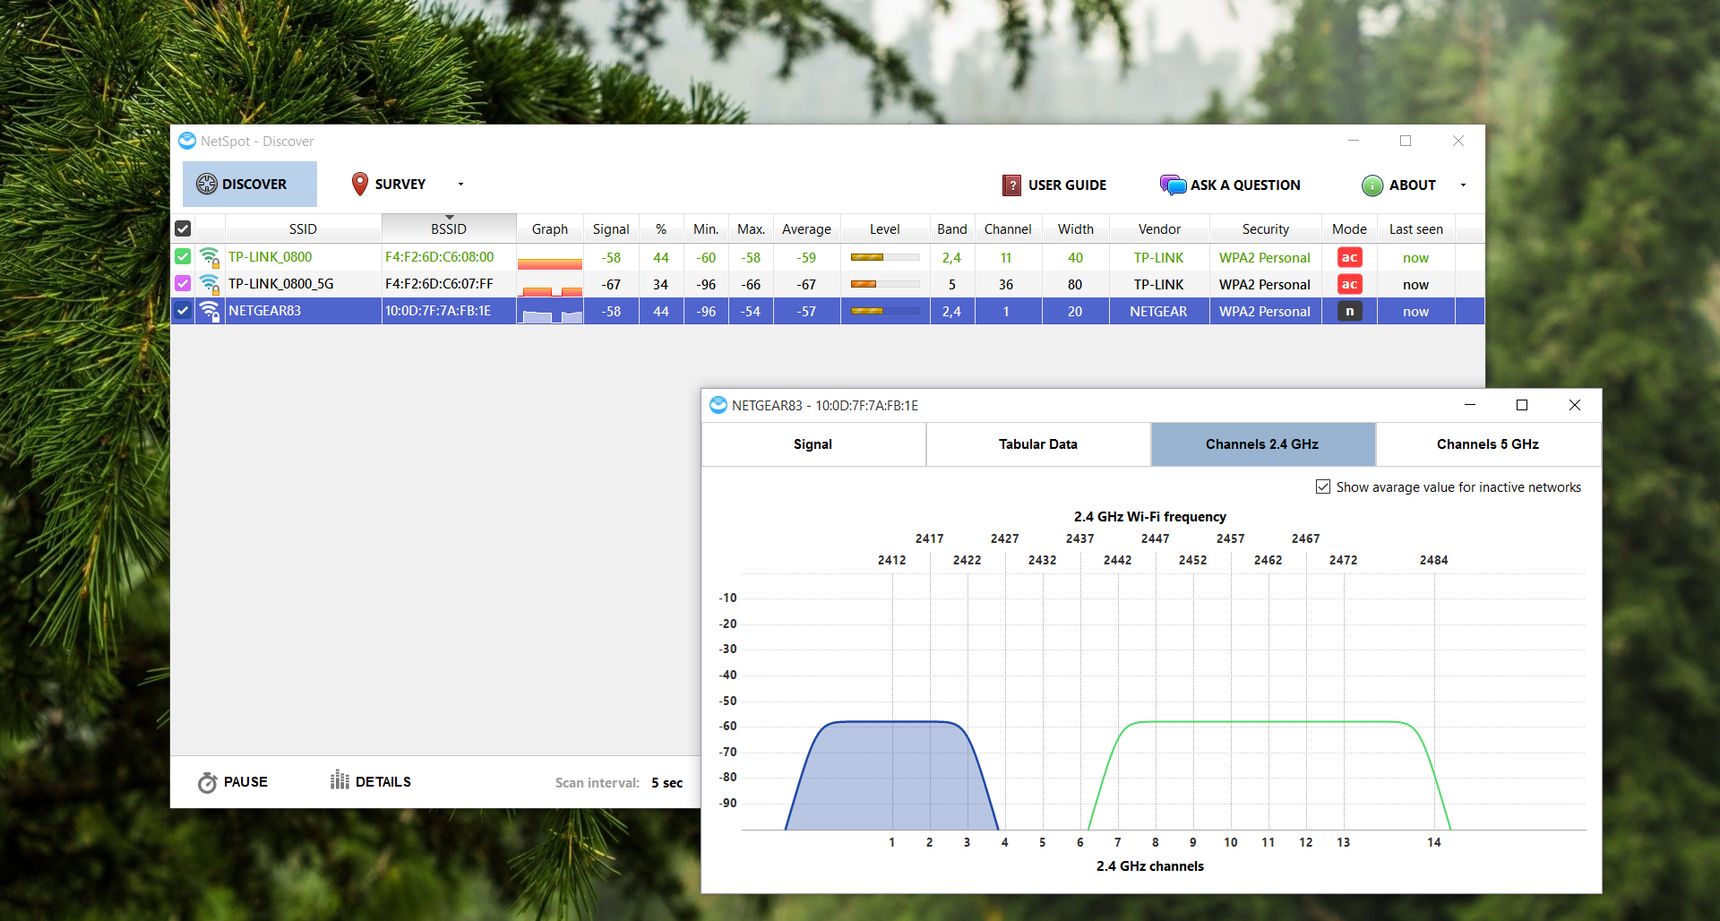Sort by the Channel column header
Screen dimensions: 1720x921
pos(1008,229)
